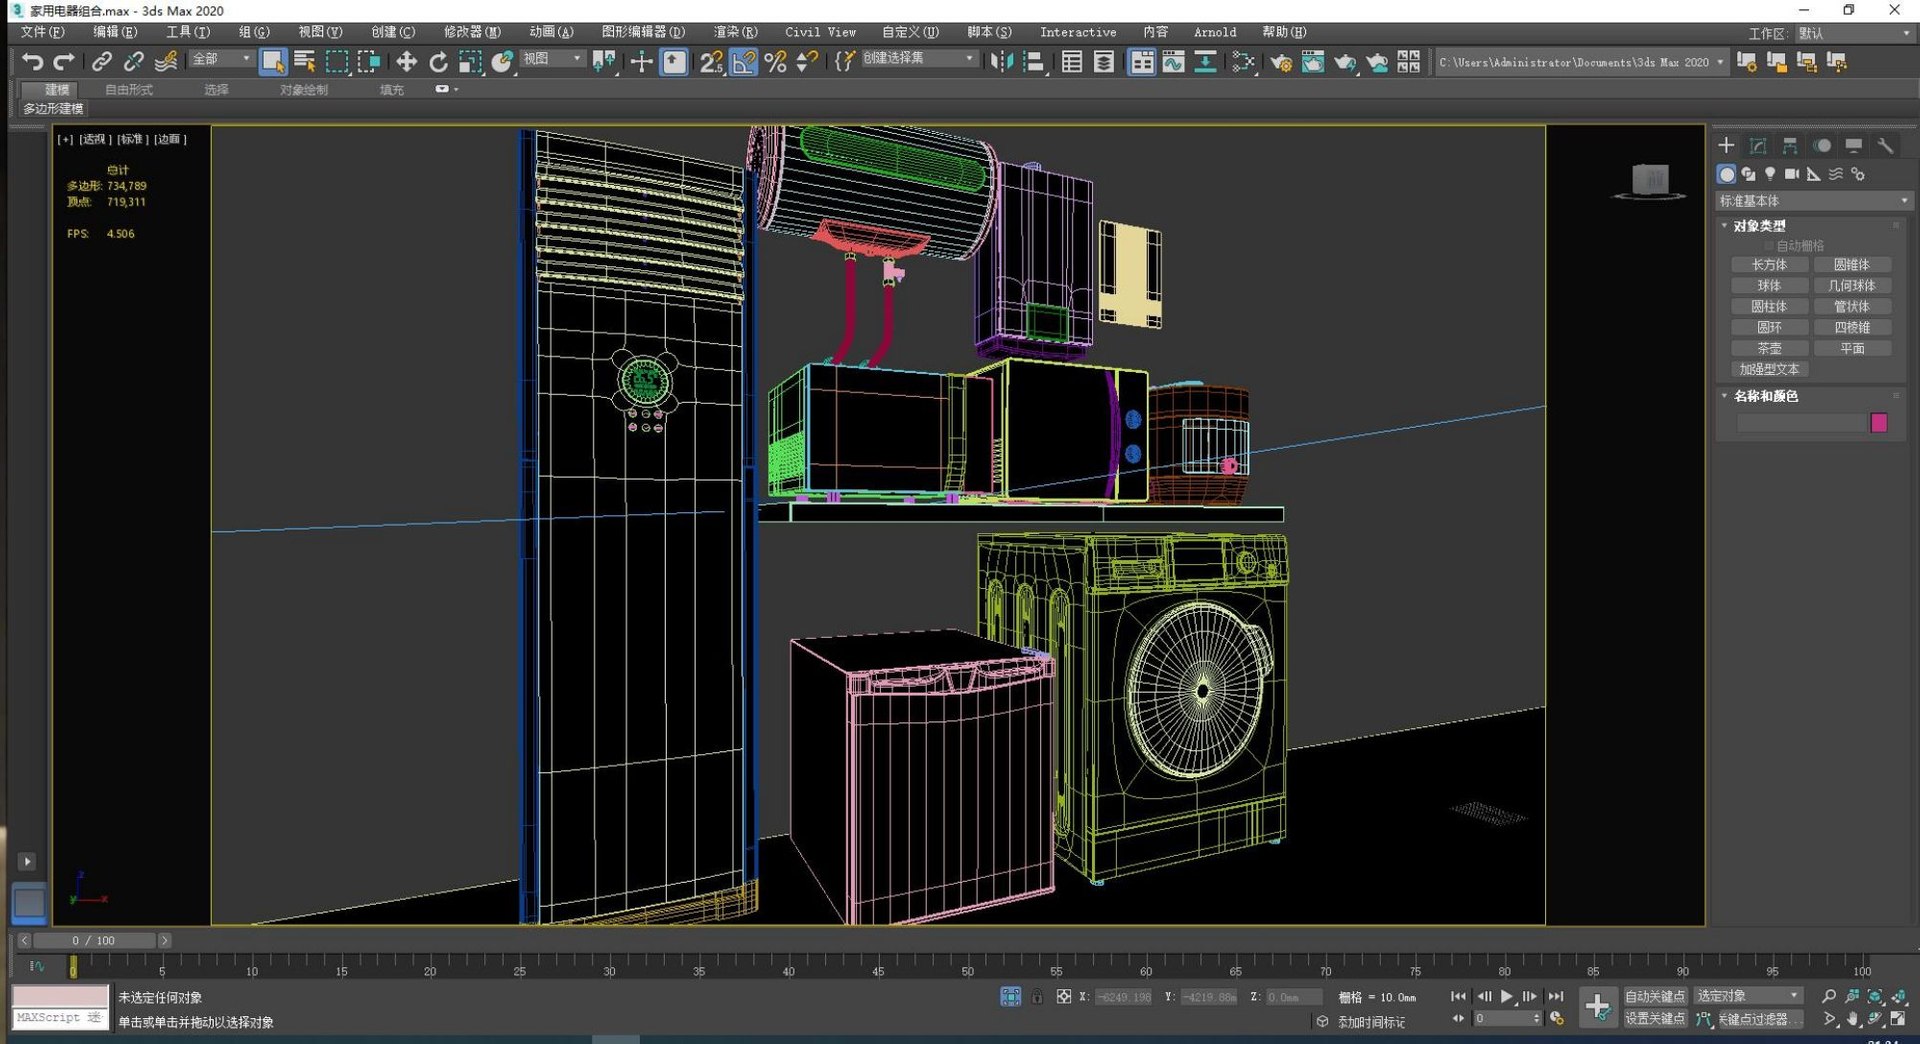Toggle the 2.5D Snaps button
Viewport: 1920px width, 1044px height.
point(711,62)
